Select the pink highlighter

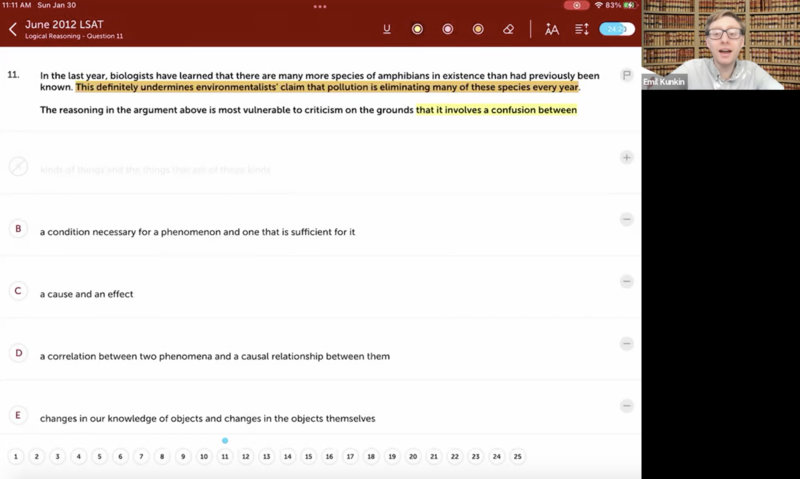click(448, 29)
